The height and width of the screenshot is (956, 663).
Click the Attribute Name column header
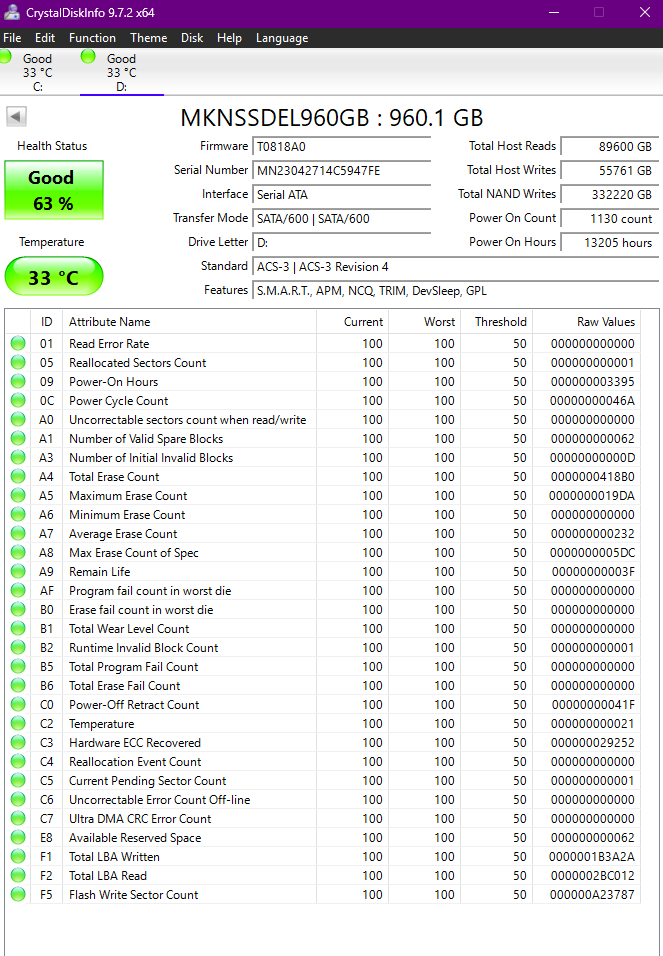(109, 322)
